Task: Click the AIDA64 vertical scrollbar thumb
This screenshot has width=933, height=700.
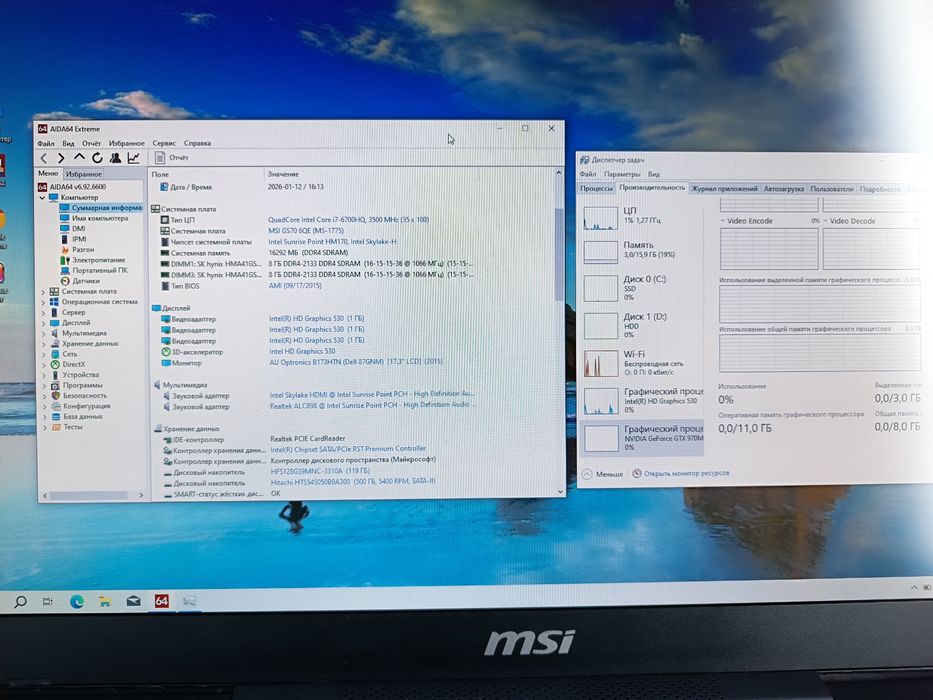Action: coord(558,253)
